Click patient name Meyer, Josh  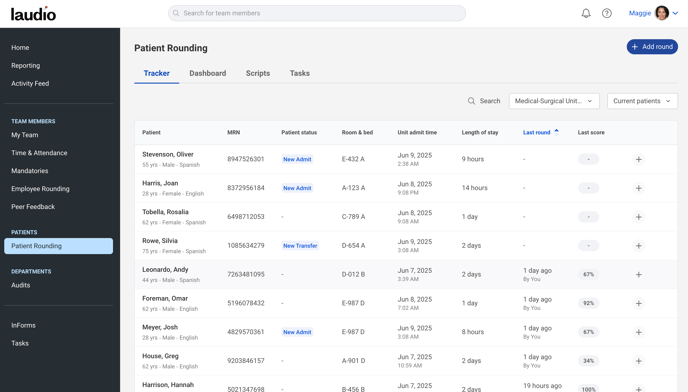(160, 327)
